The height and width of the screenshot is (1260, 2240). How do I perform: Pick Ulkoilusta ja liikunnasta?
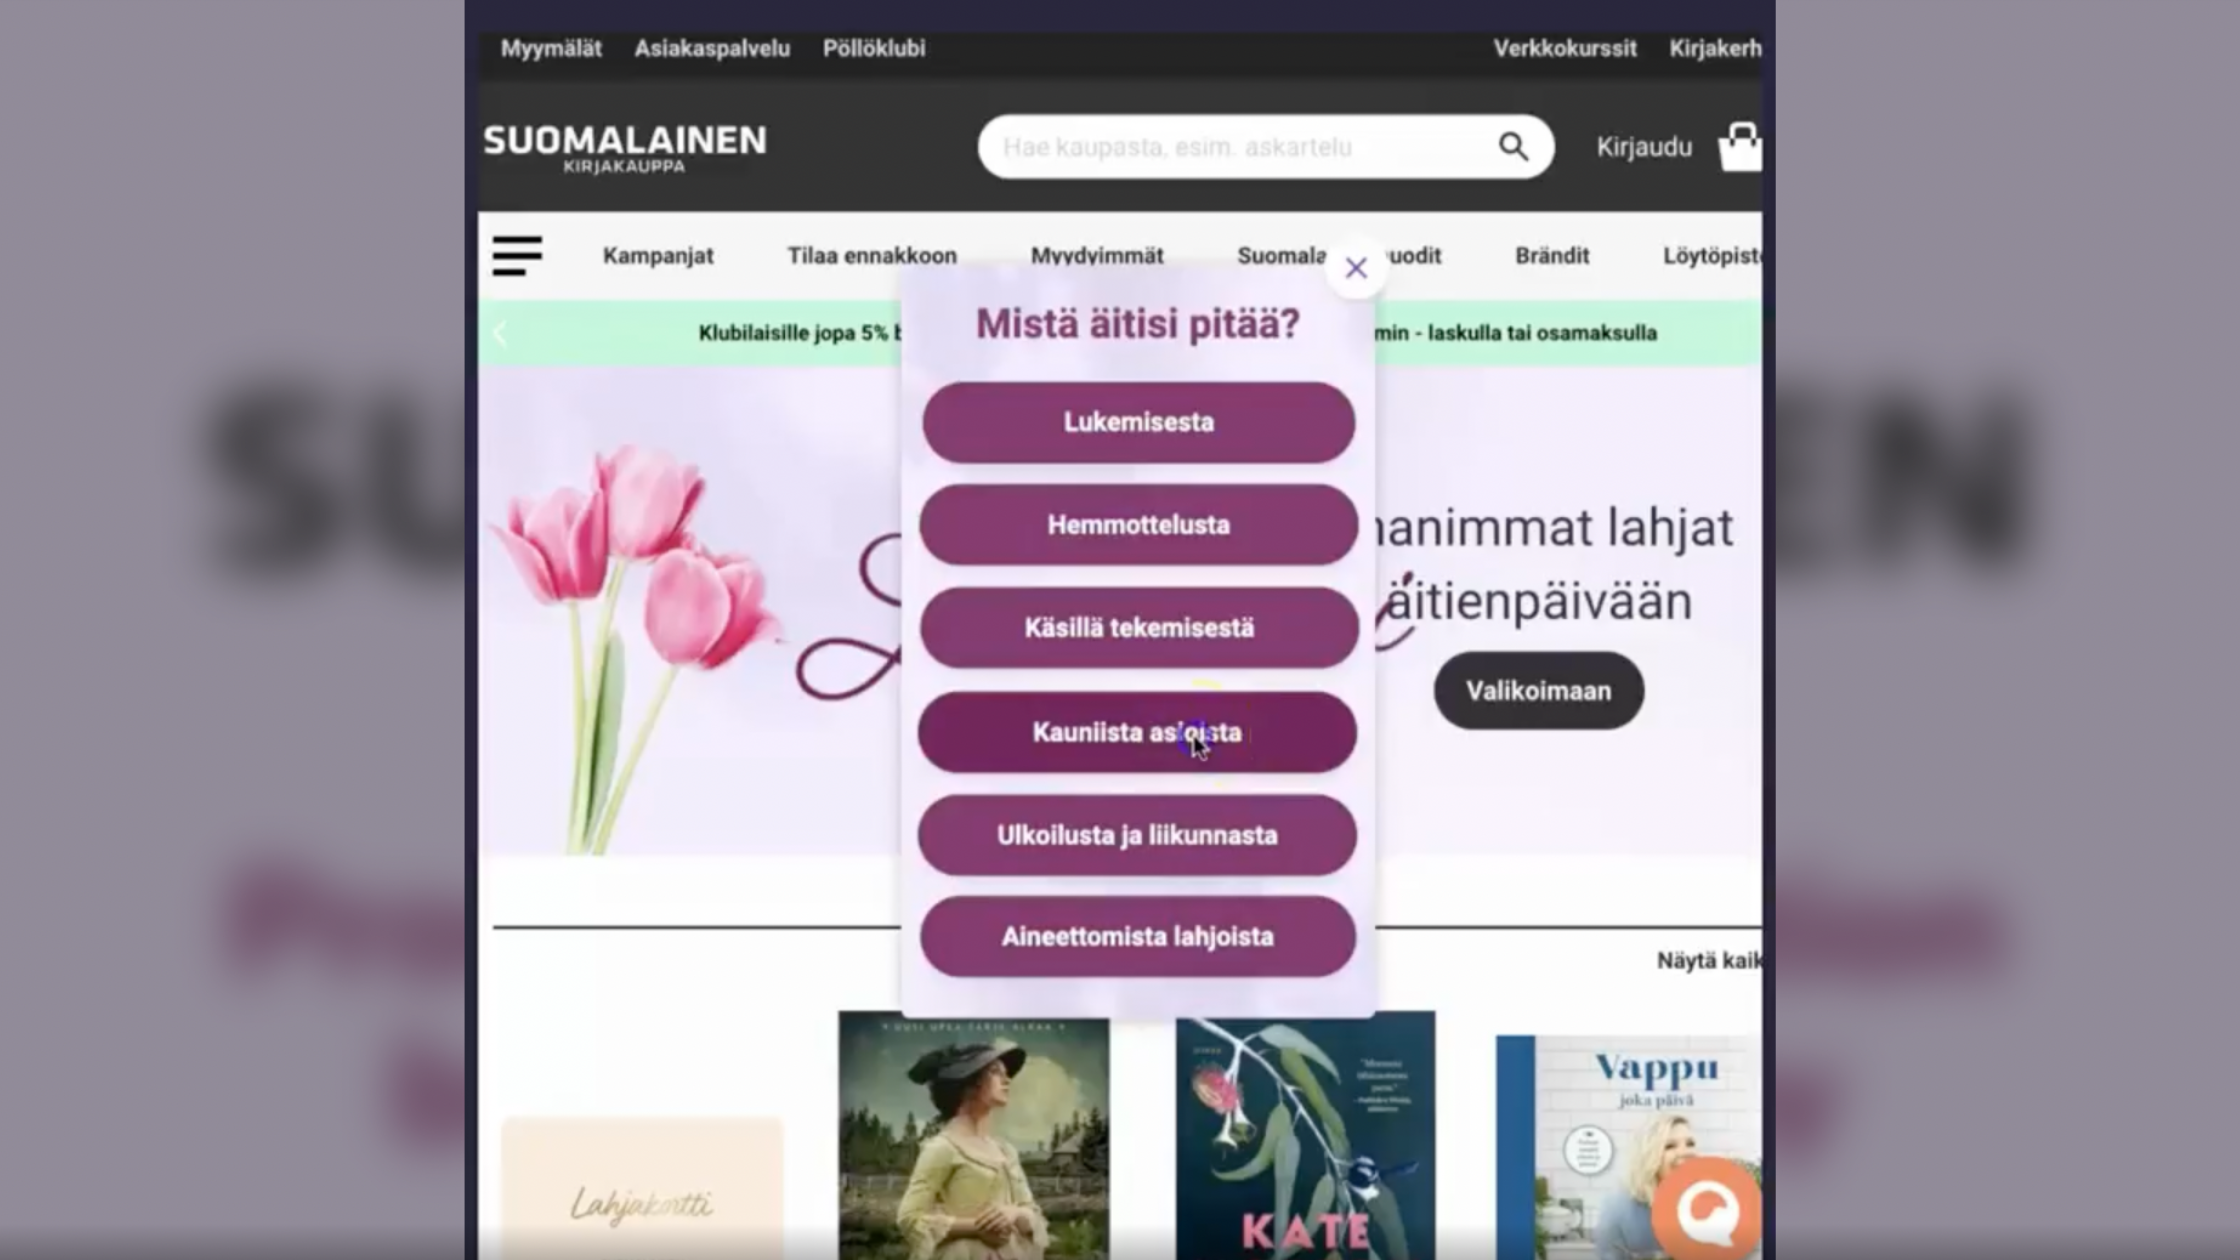click(1137, 835)
